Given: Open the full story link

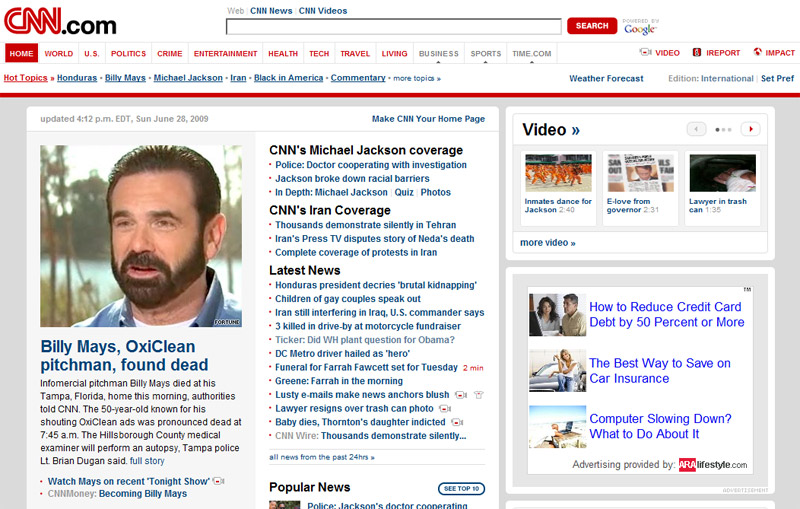Looking at the screenshot, I should 147,461.
